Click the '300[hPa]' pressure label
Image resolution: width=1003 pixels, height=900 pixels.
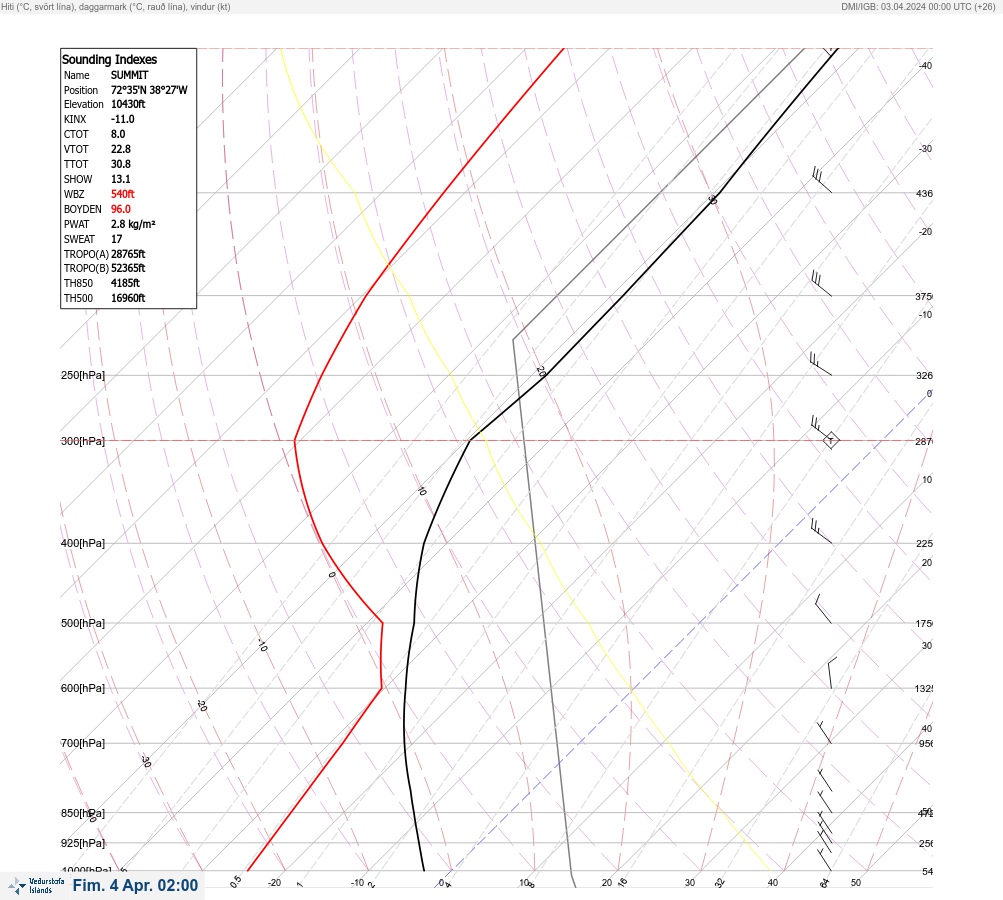coord(83,441)
